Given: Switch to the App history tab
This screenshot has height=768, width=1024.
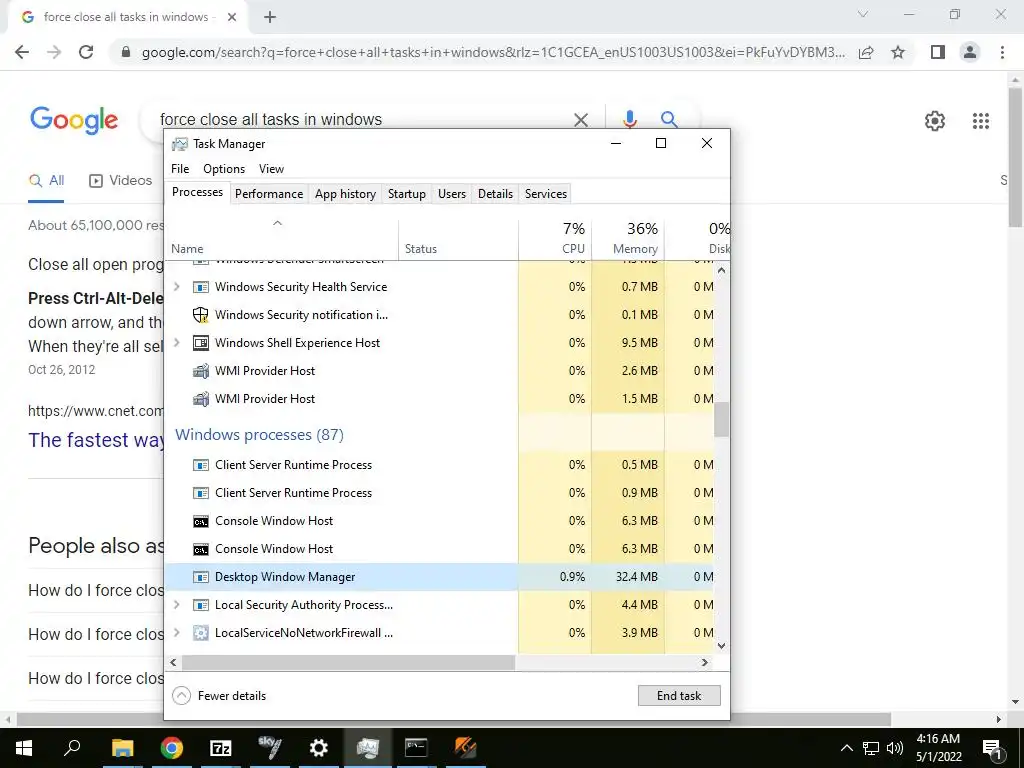Looking at the screenshot, I should (x=345, y=193).
